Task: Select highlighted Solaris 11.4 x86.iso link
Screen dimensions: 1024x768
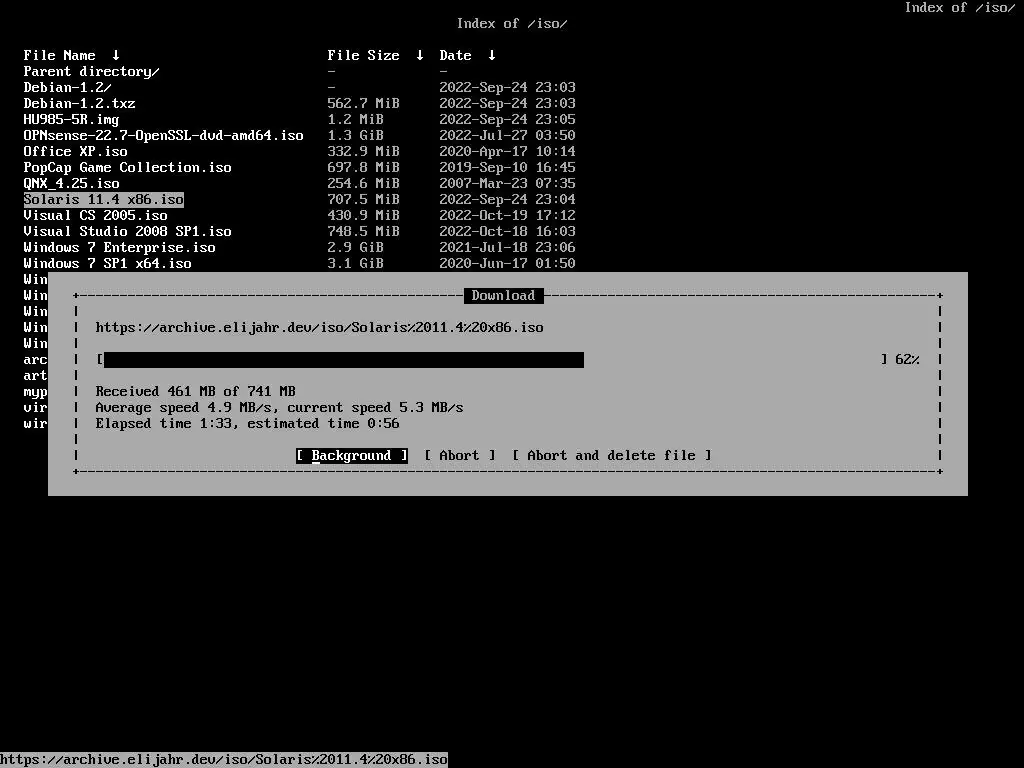Action: [x=104, y=199]
